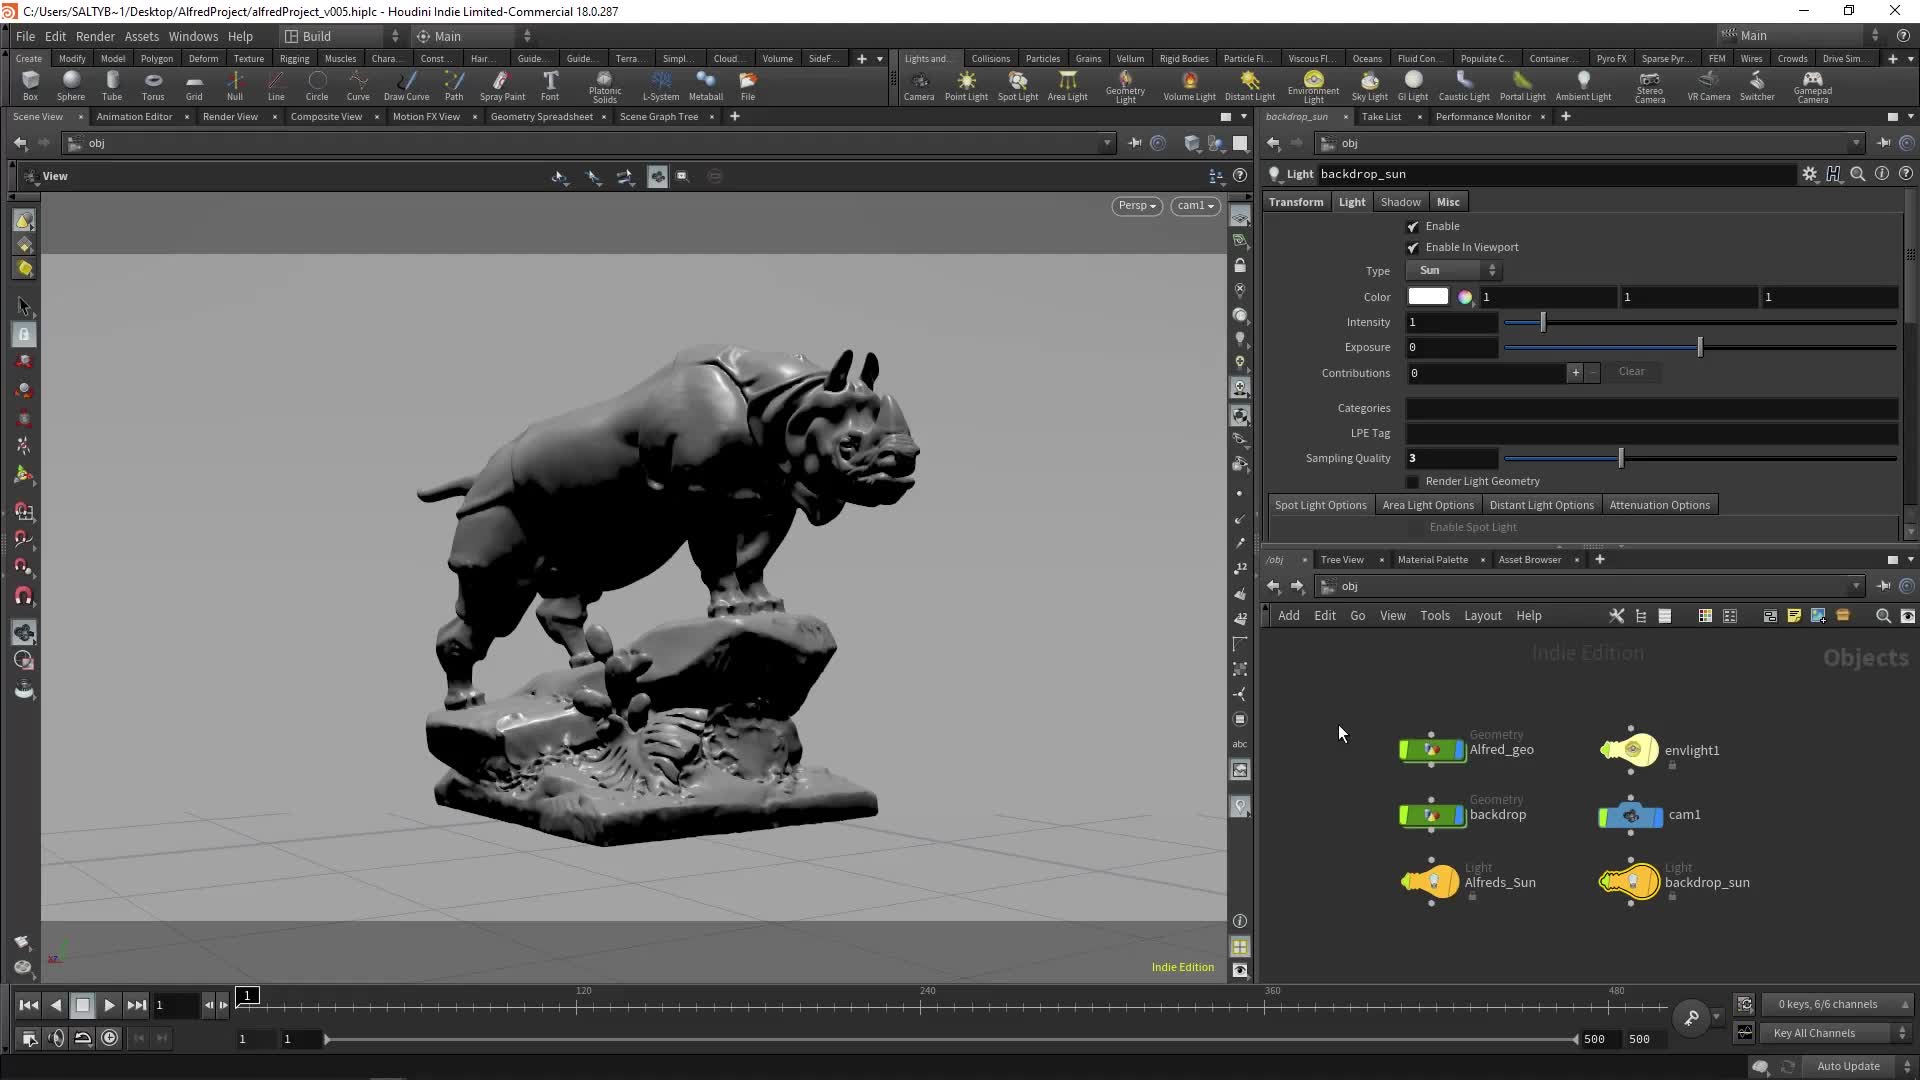Create a Stereo Camera
The height and width of the screenshot is (1080, 1920).
coord(1650,87)
